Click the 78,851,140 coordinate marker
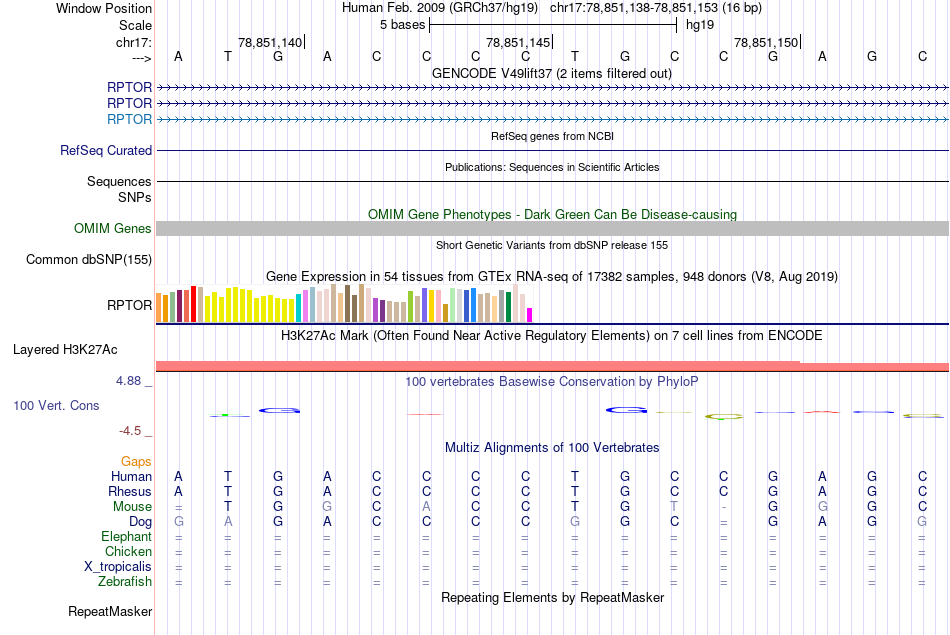 (x=270, y=42)
